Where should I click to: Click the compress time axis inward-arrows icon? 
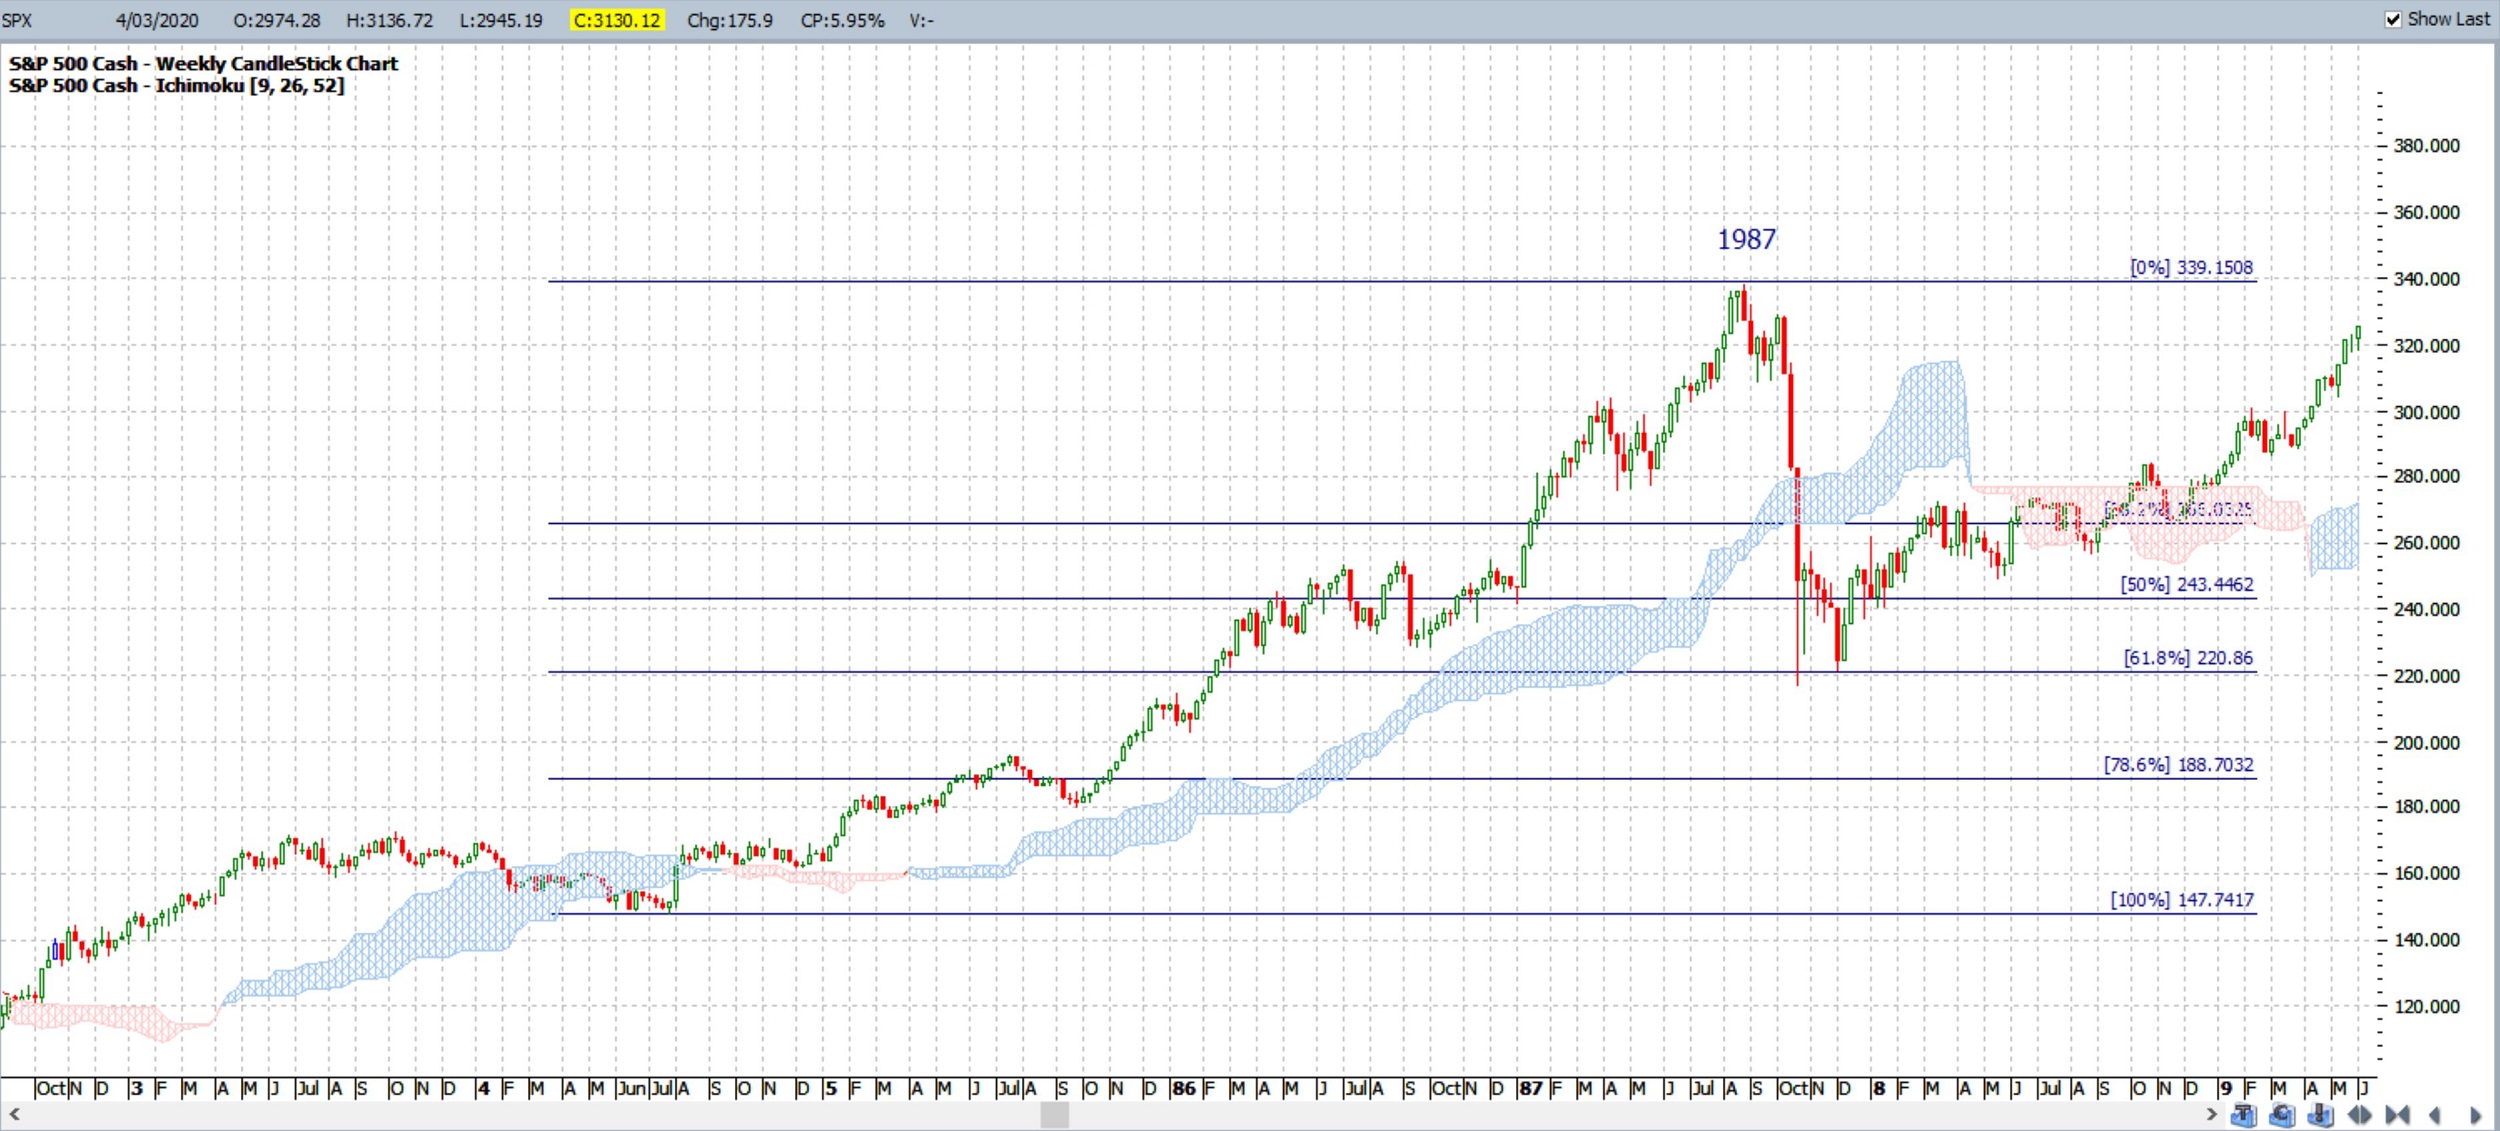click(2397, 1115)
